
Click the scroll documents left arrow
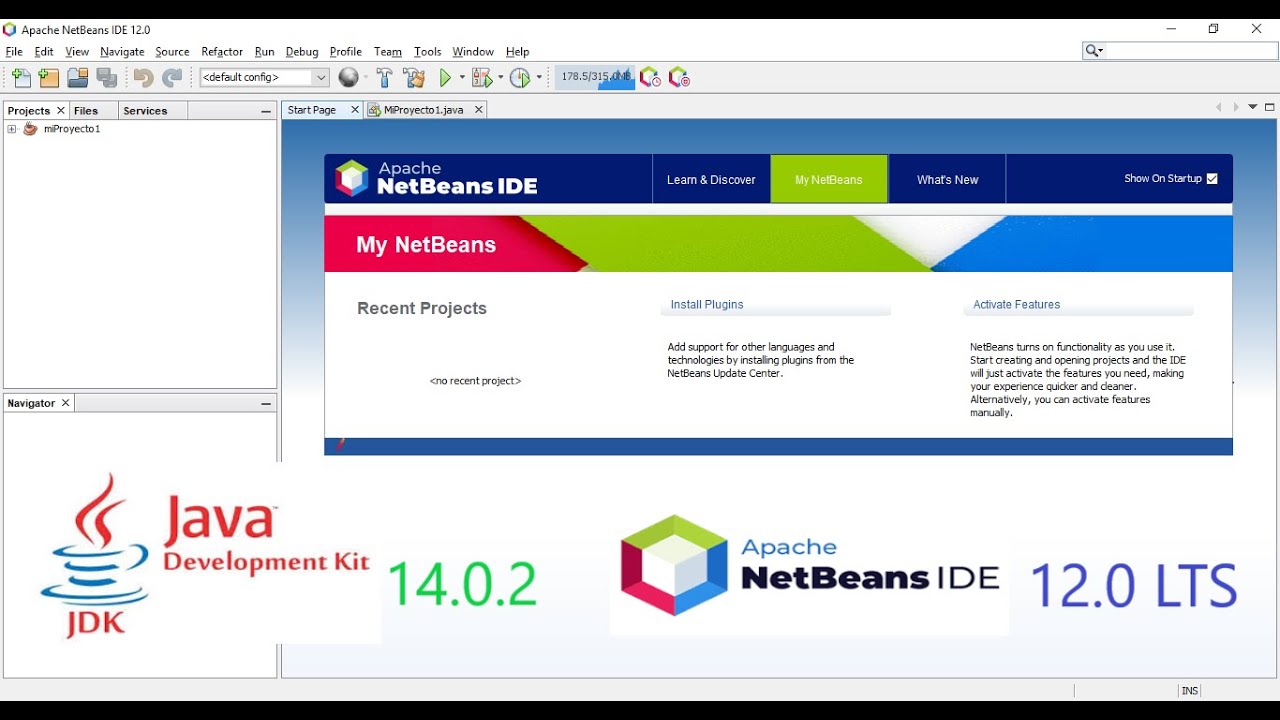click(x=1218, y=107)
